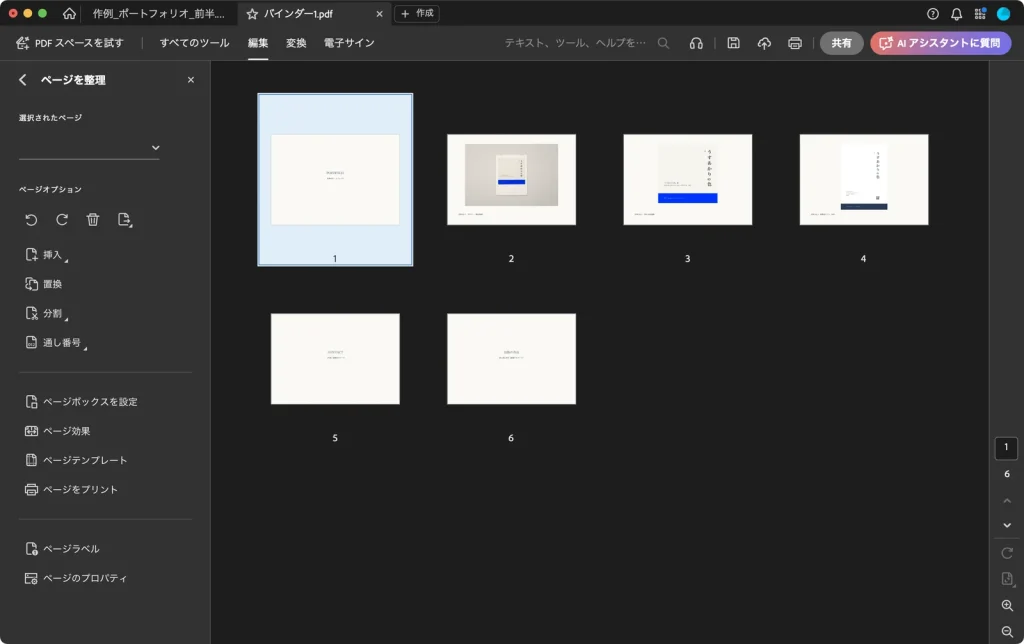Select page 3 thumbnail

[x=688, y=180]
